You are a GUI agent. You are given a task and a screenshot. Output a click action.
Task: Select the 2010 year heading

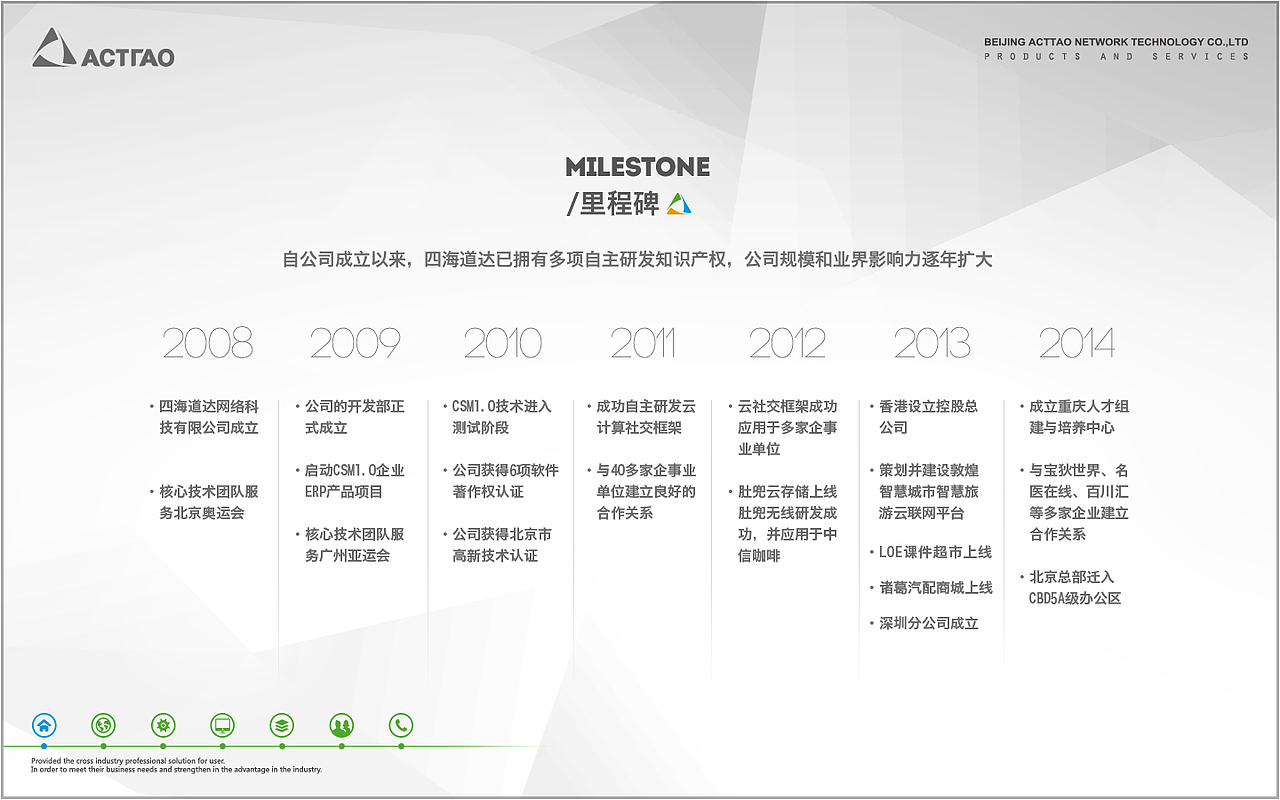502,344
